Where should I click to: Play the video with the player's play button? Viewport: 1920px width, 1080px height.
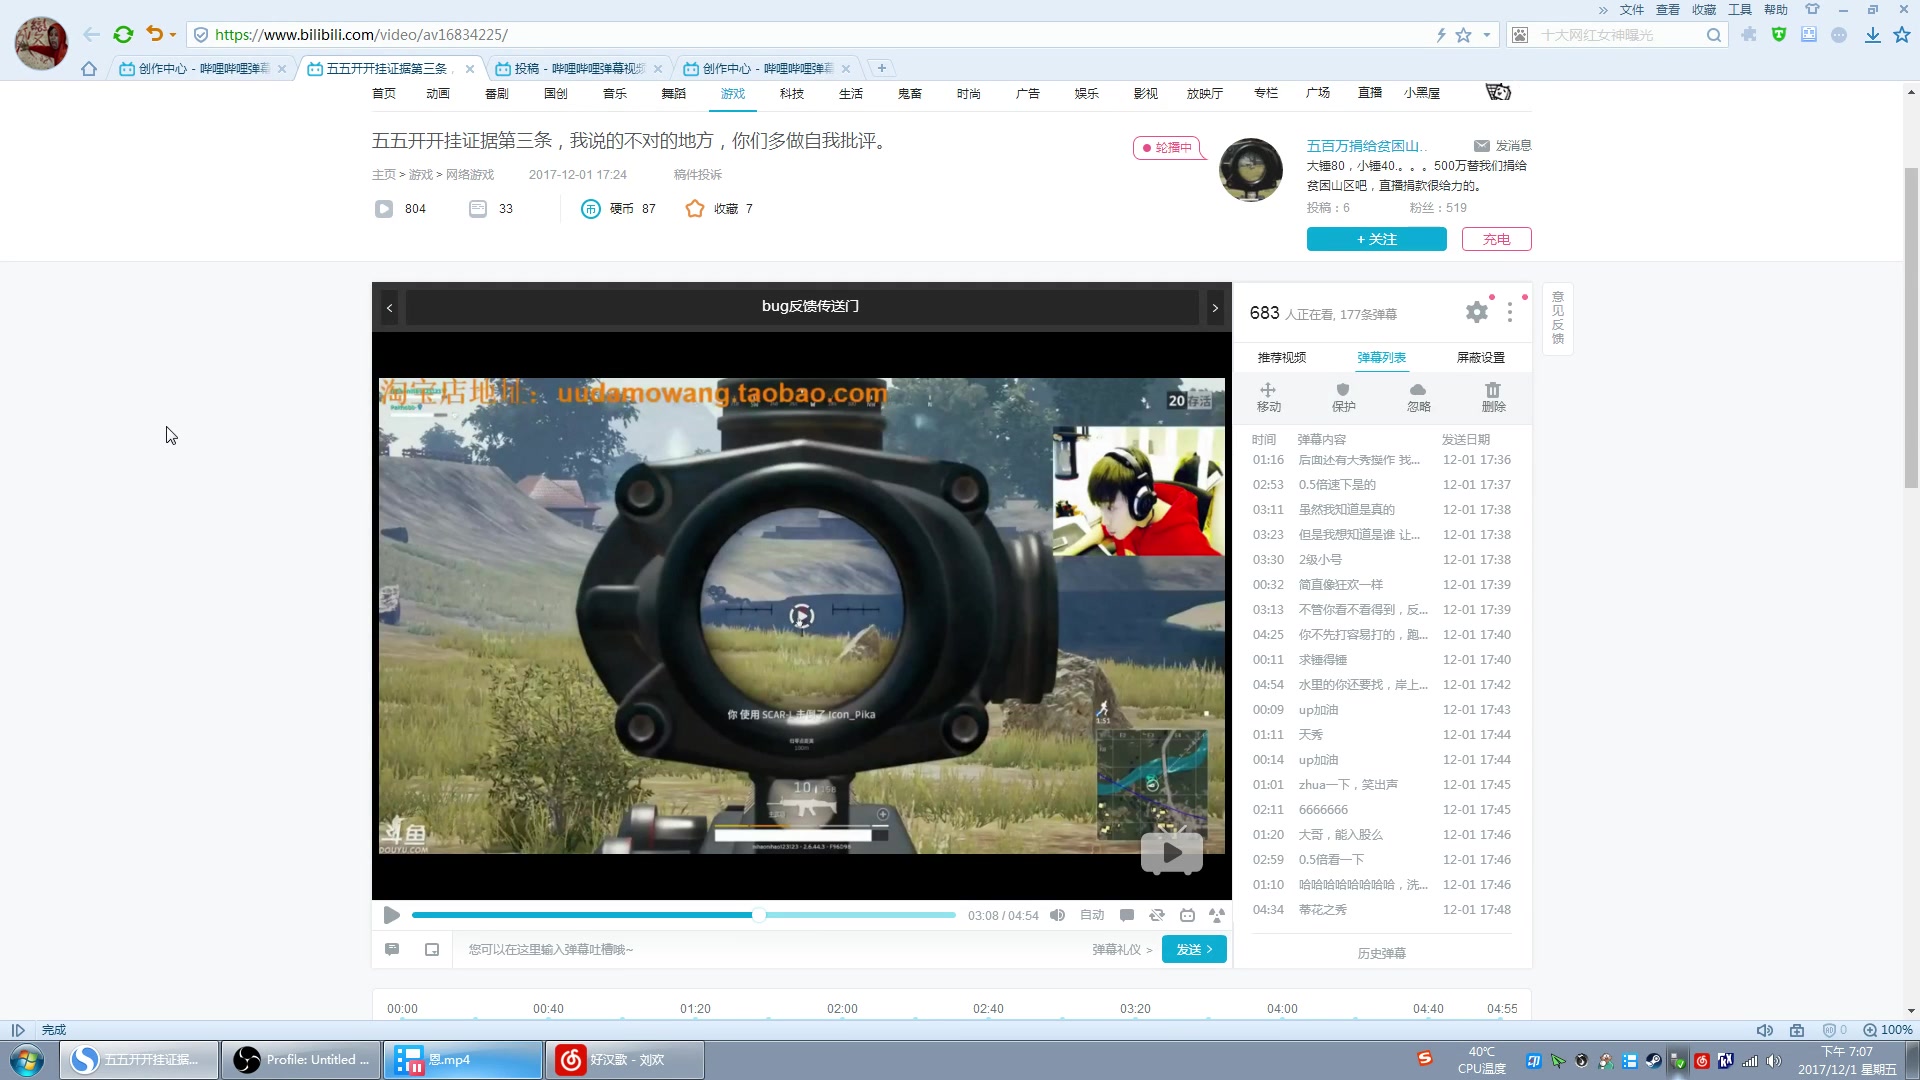(x=391, y=915)
